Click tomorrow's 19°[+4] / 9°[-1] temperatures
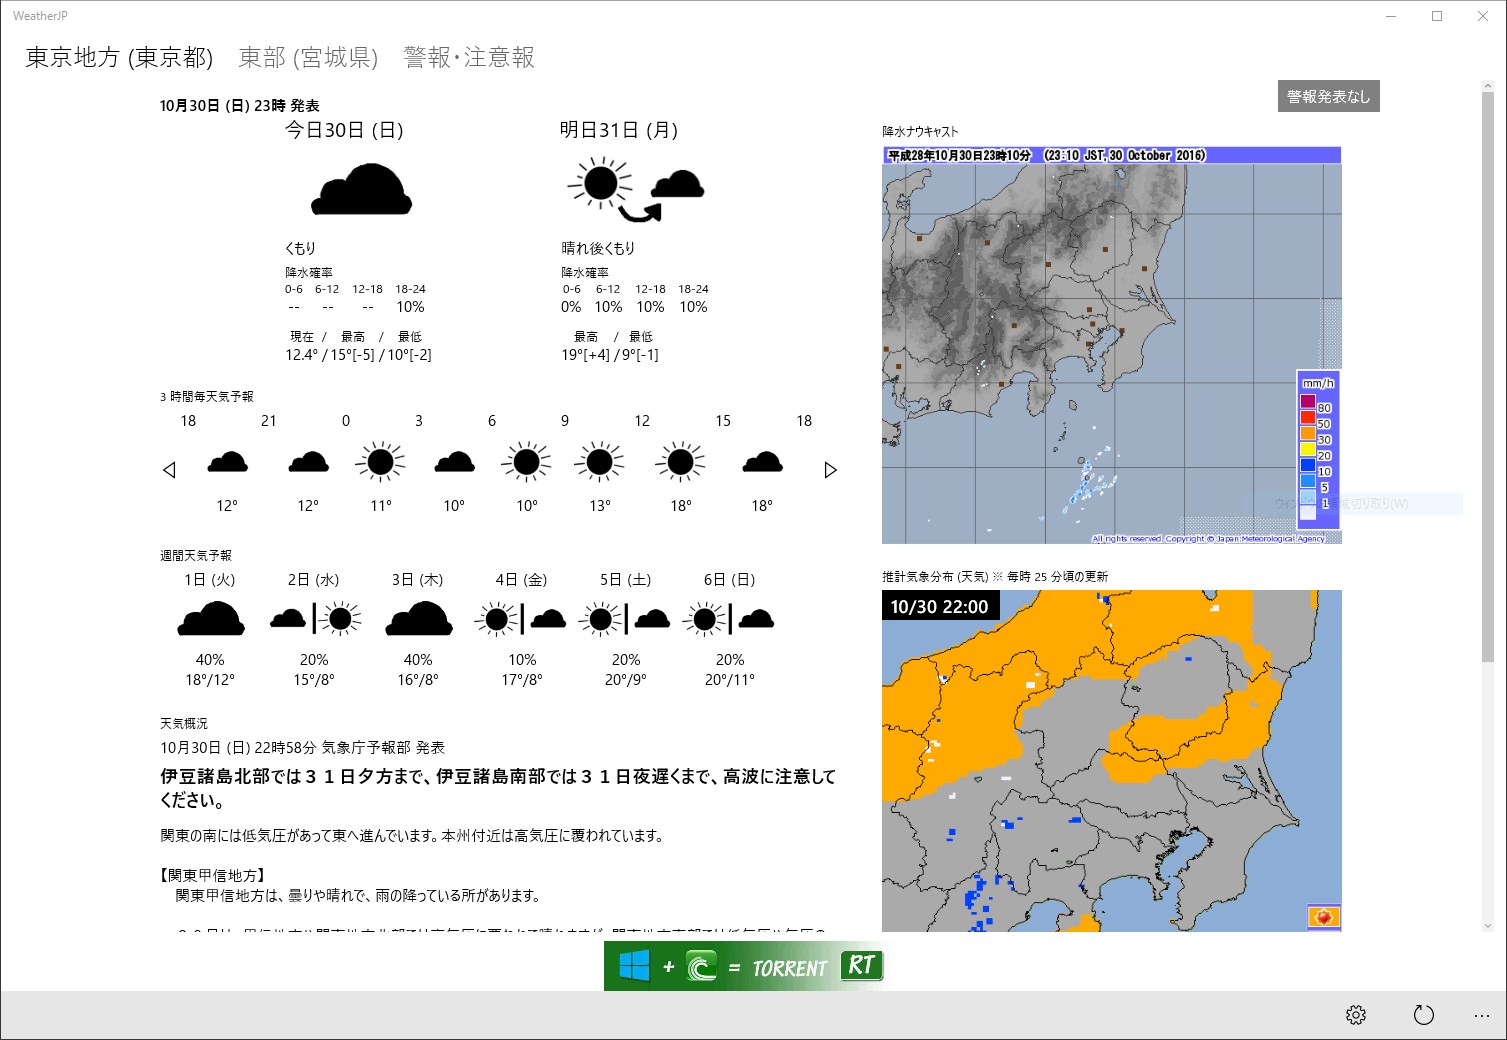This screenshot has height=1040, width=1507. [610, 355]
